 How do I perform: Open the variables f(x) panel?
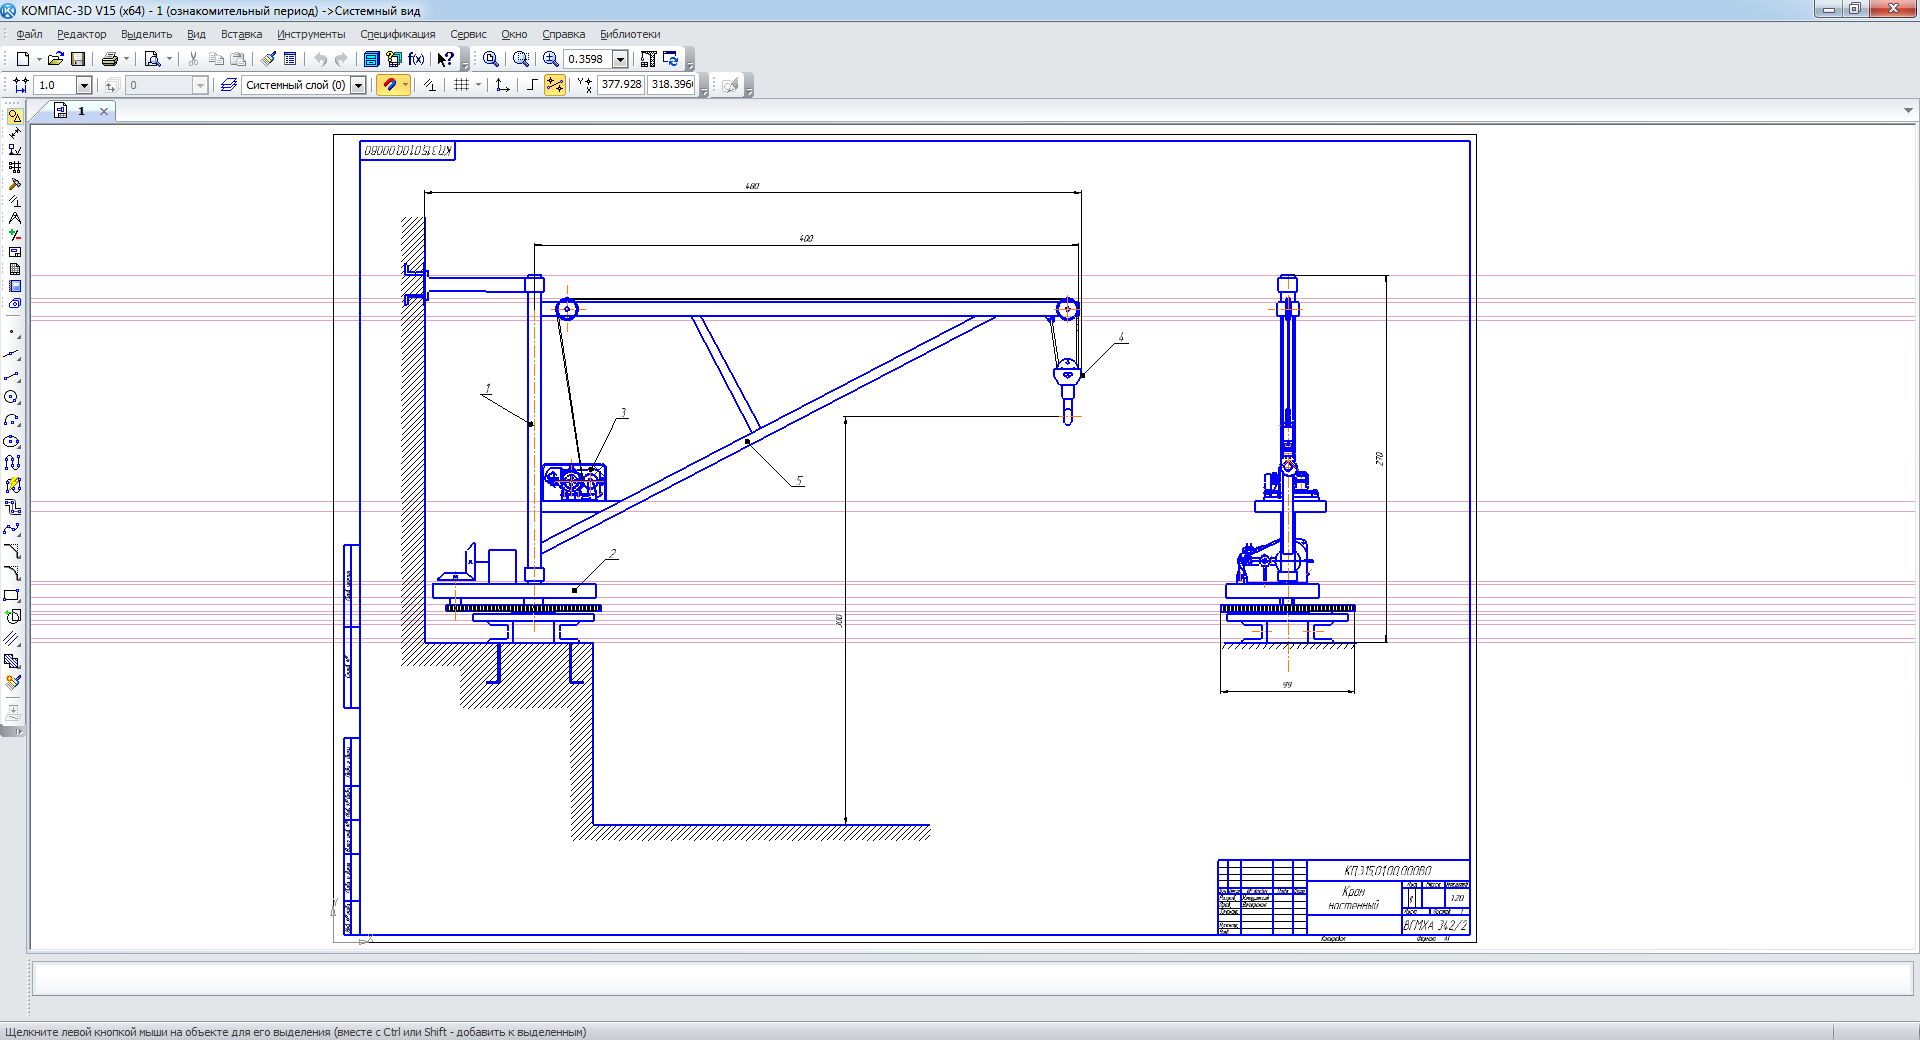click(416, 59)
